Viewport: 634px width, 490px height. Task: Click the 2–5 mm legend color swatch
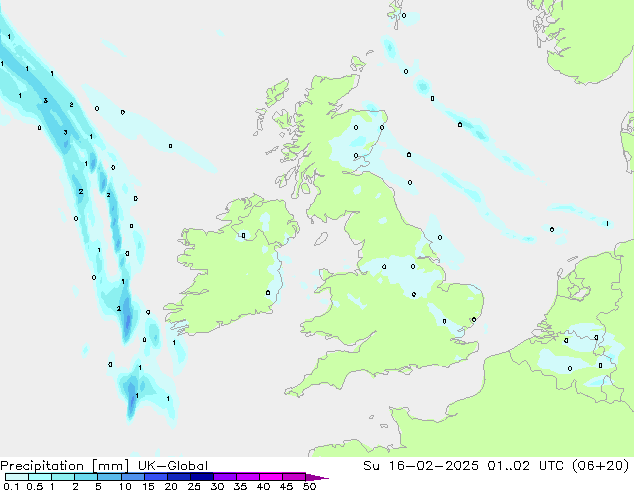coord(86,477)
